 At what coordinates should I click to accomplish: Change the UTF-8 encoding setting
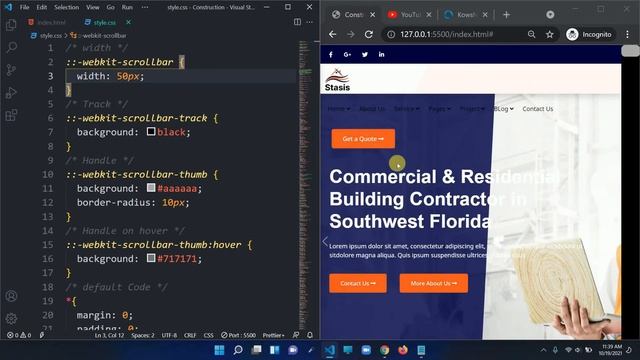(x=169, y=335)
